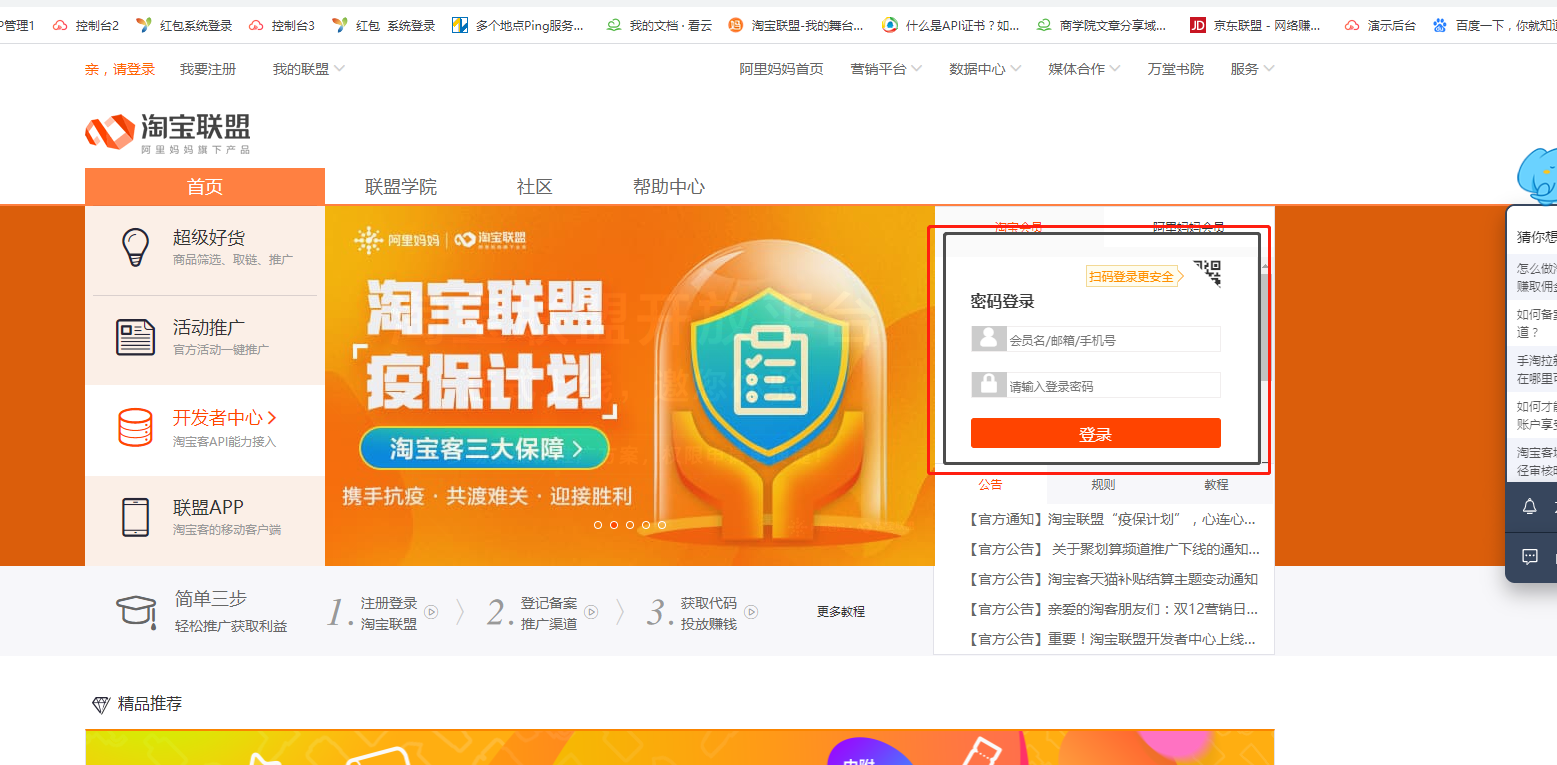1557x765 pixels.
Task: Open 亲爱的淘客朋友们：双12营销日 announcement
Action: click(1113, 609)
